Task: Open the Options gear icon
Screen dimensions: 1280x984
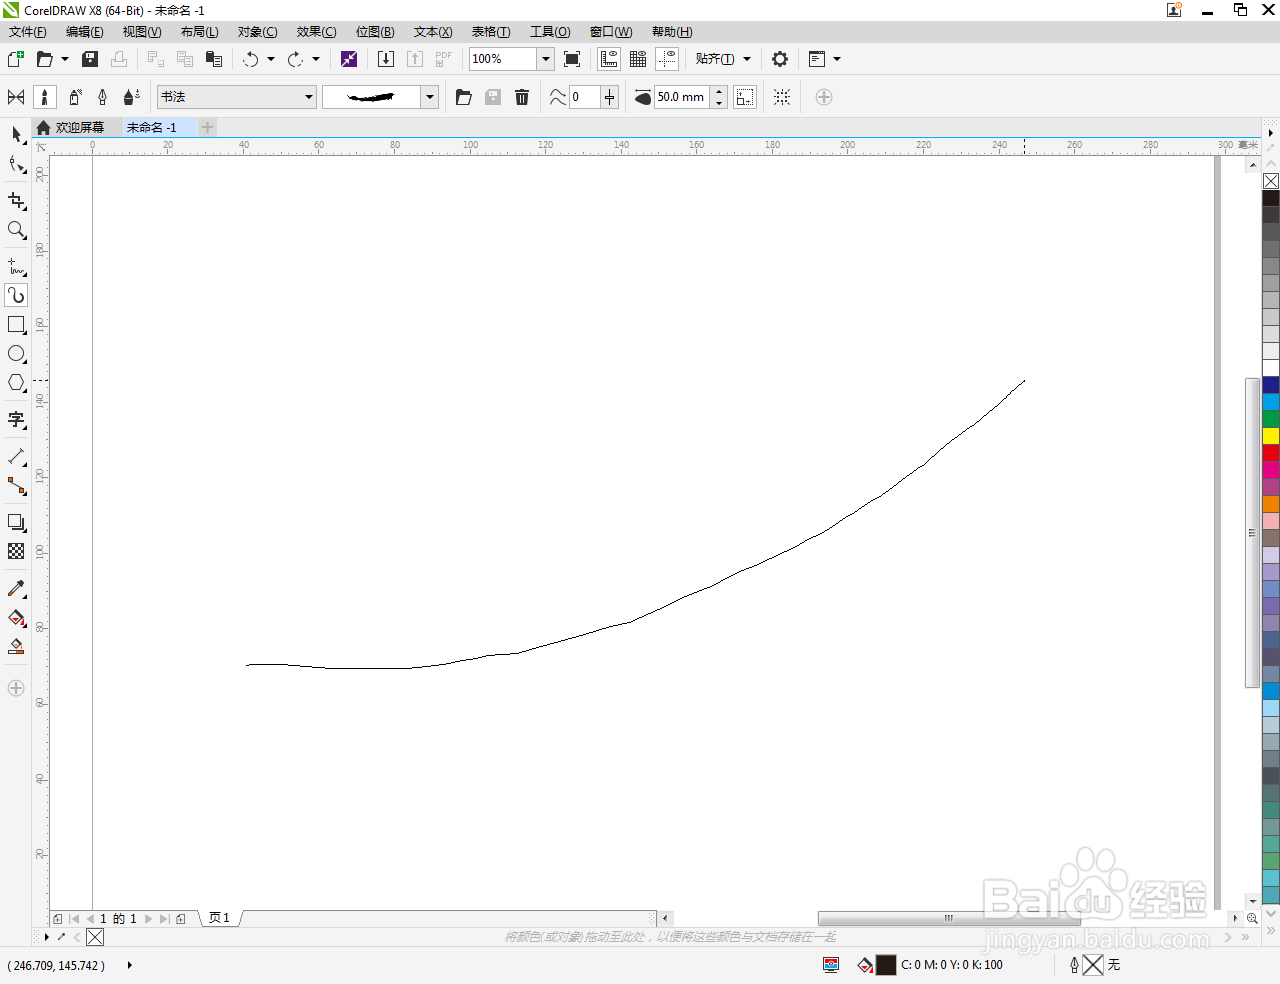Action: pos(780,59)
